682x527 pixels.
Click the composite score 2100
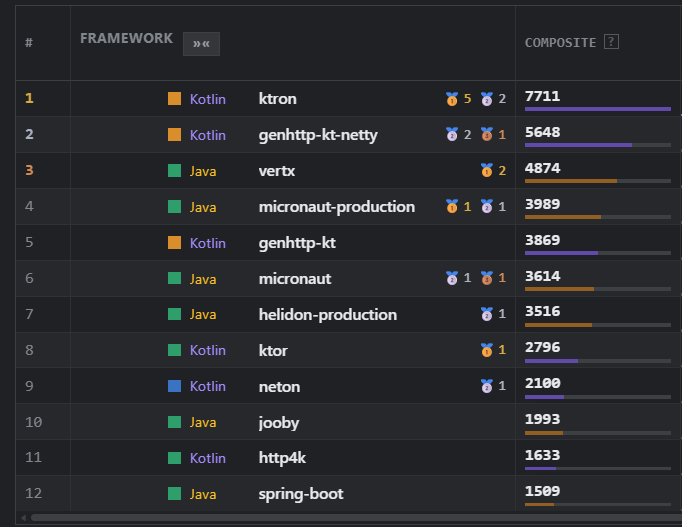(542, 383)
